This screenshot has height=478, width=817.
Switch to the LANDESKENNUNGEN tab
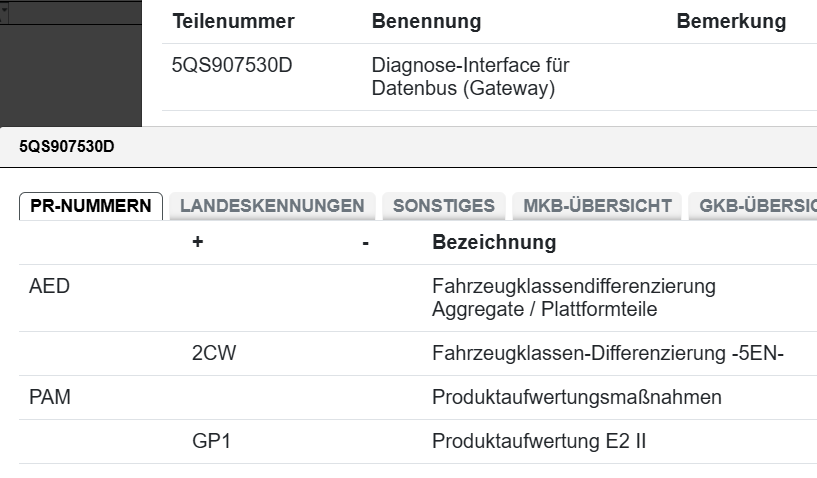click(272, 206)
